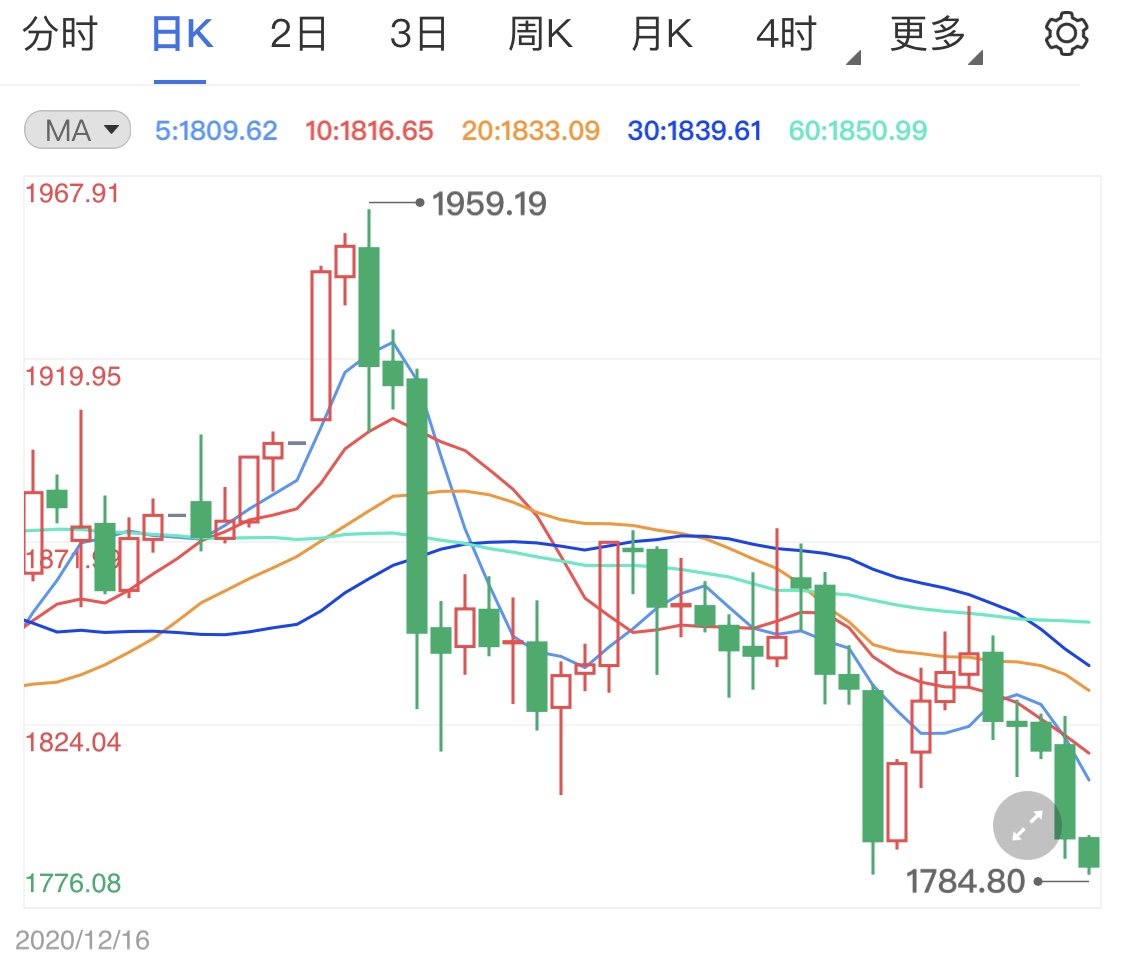Select the MA 60 indicator value
This screenshot has width=1125, height=956.
click(x=856, y=130)
